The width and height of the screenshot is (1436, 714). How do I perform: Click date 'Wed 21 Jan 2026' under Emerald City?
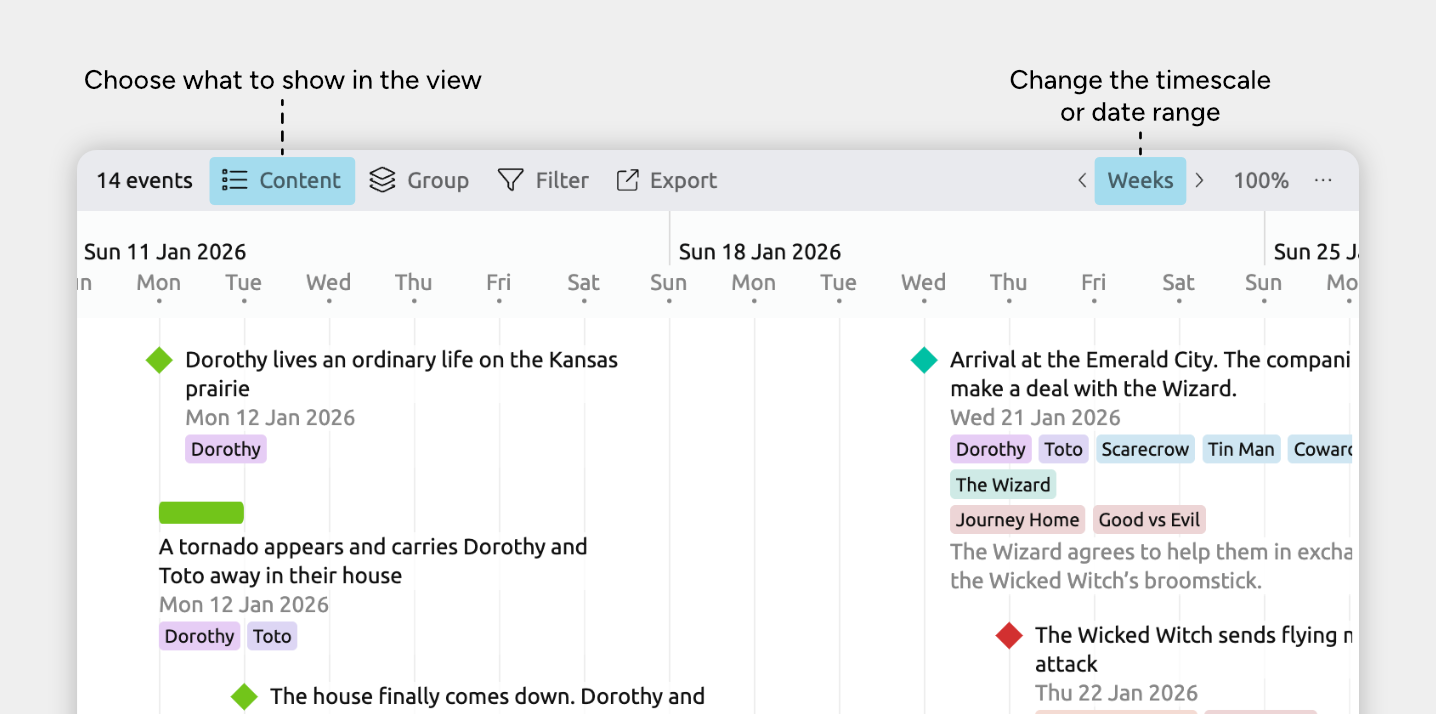(x=1035, y=417)
